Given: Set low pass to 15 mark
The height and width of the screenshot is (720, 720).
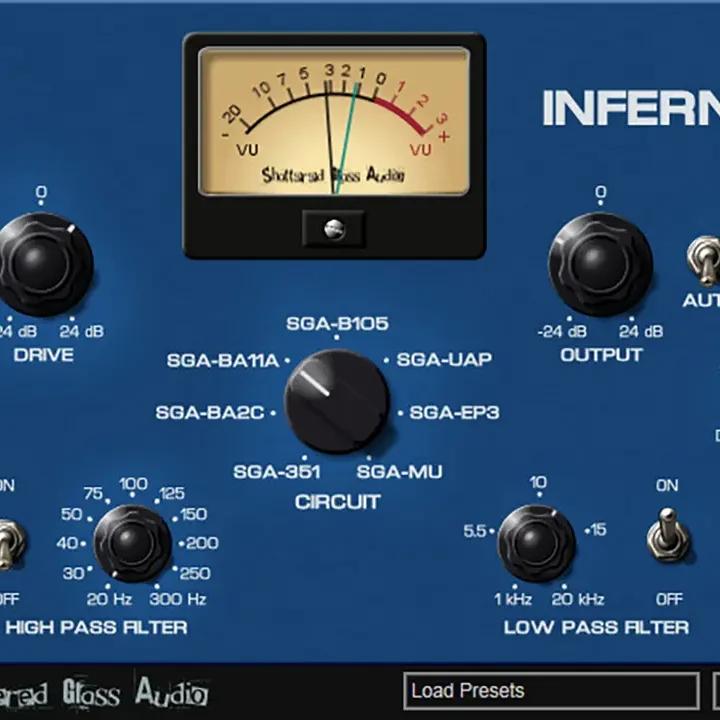Looking at the screenshot, I should [x=599, y=530].
